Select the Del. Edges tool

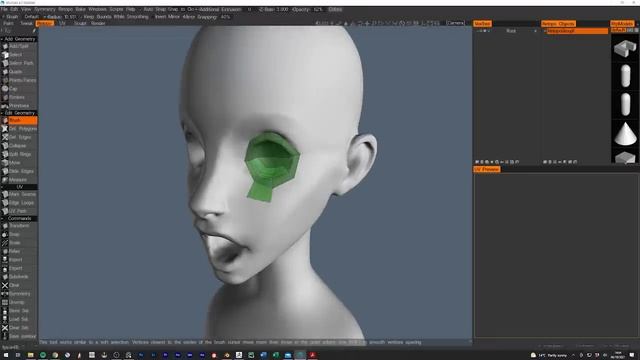pyautogui.click(x=19, y=137)
